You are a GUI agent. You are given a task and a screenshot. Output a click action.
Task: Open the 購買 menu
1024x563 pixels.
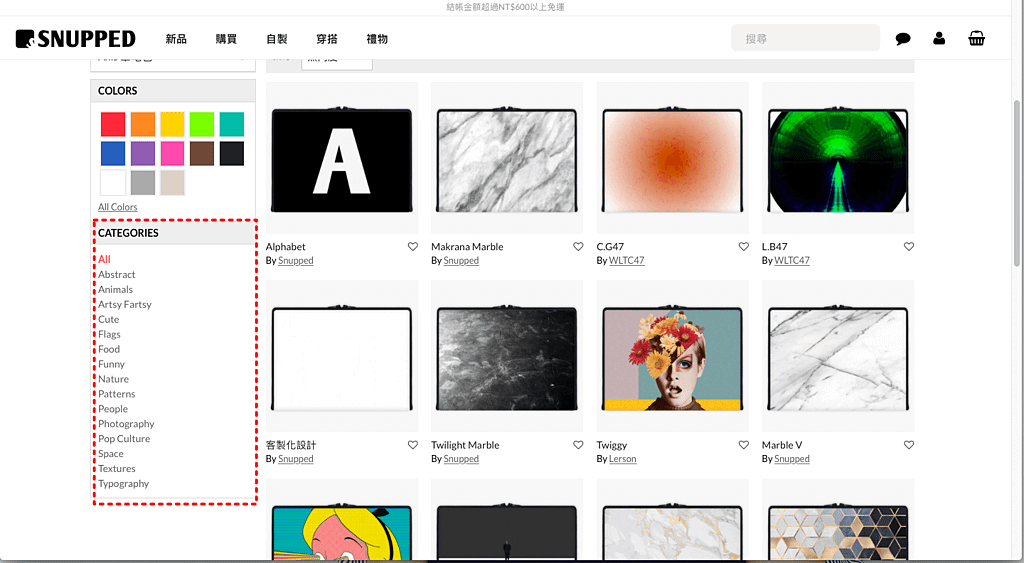click(226, 39)
